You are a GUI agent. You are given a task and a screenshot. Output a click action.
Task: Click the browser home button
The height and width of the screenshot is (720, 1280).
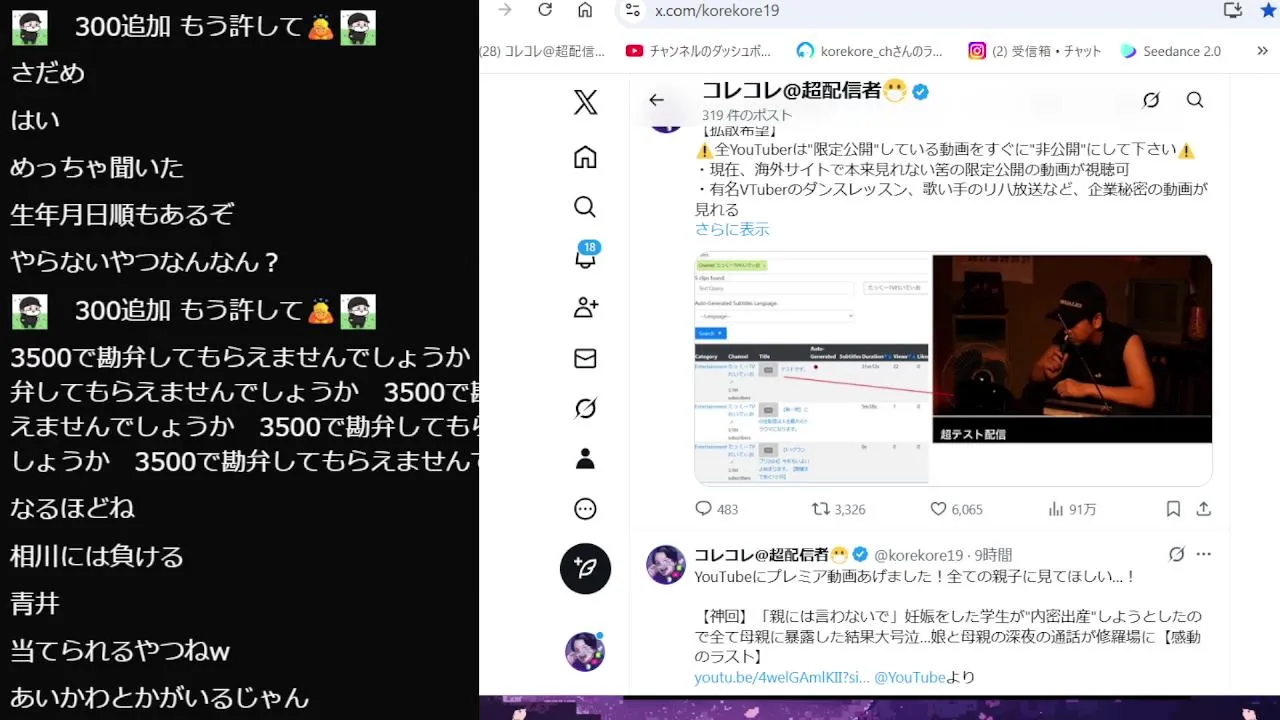click(585, 10)
